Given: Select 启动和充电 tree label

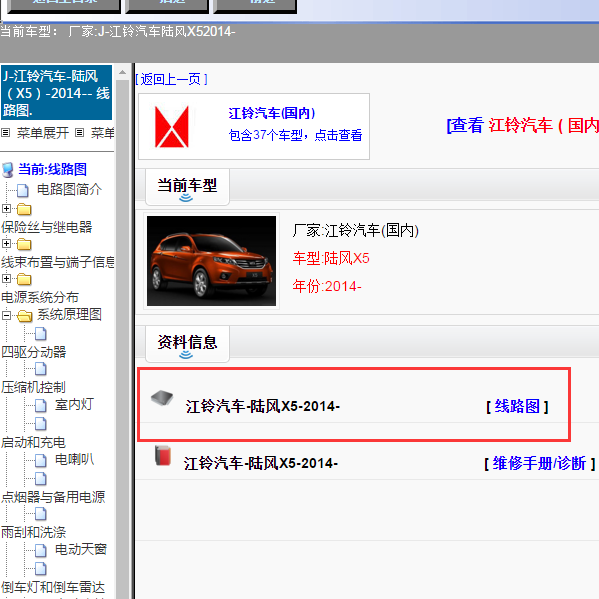Looking at the screenshot, I should point(33,442).
